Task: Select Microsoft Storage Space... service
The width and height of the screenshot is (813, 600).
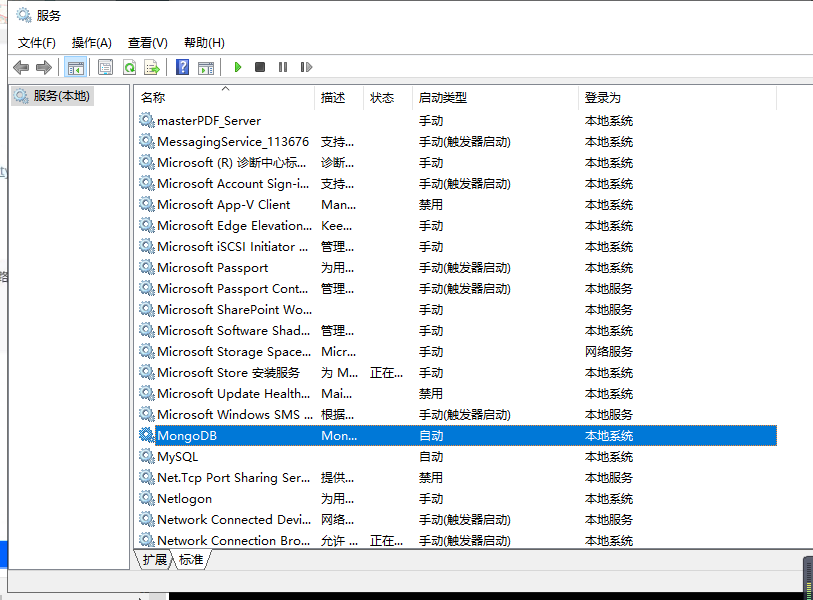Action: (234, 352)
